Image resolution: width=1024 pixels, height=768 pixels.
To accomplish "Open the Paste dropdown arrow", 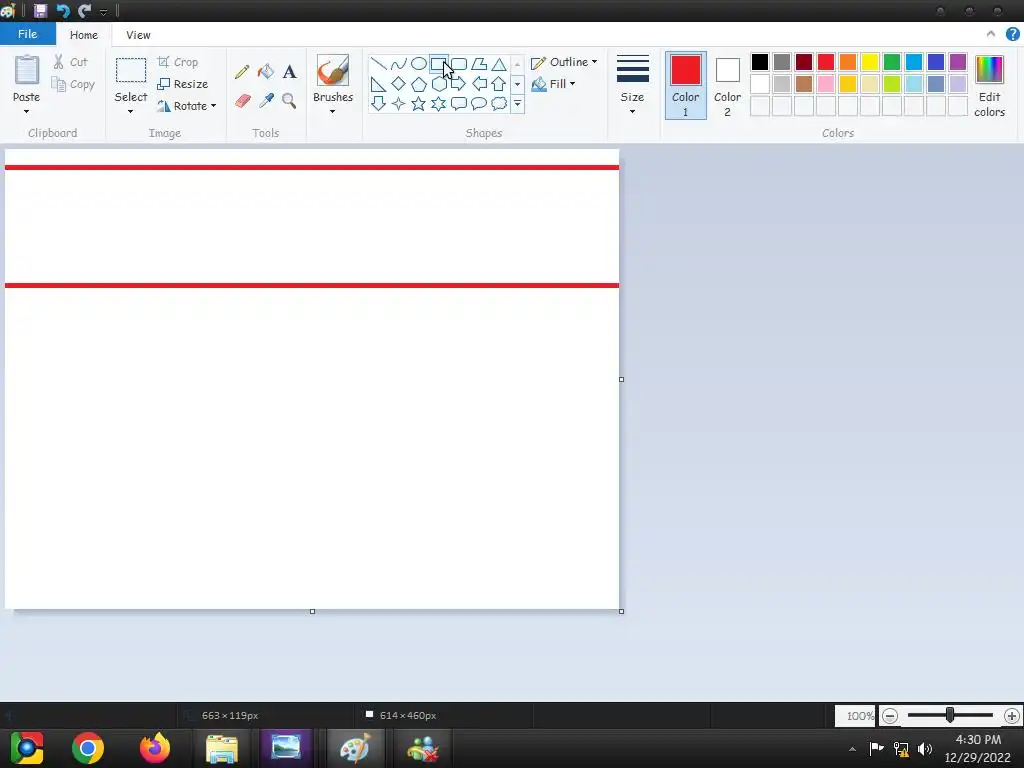I will click(x=26, y=112).
